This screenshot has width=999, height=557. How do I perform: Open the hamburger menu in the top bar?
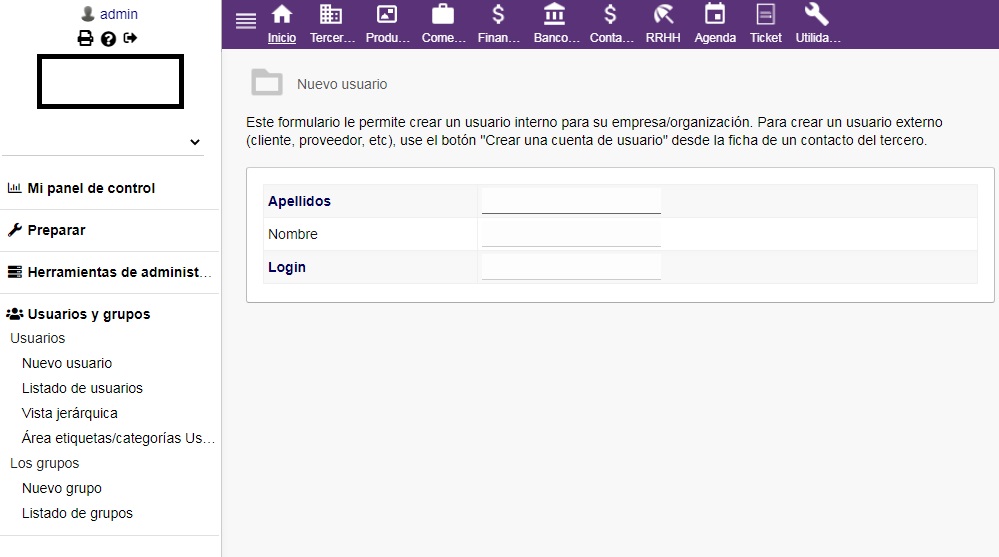click(245, 20)
